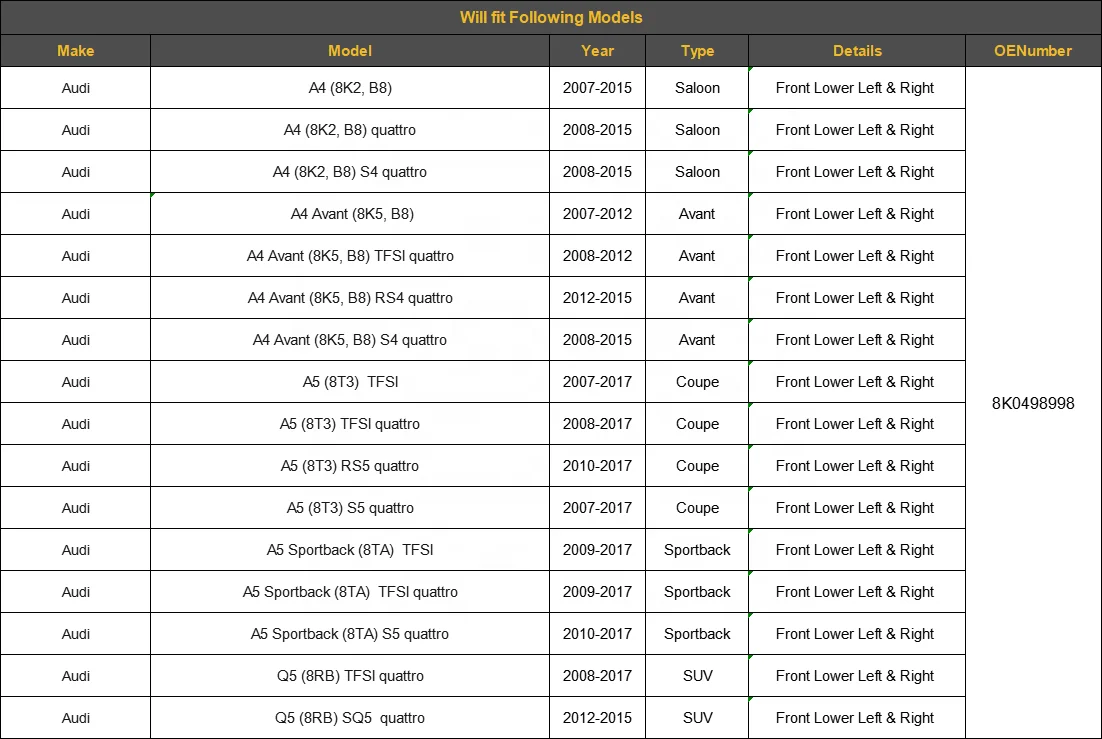Screen dimensions: 1102x739
Task: Click the OE number 8K0498998 cell
Action: pyautogui.click(x=1033, y=403)
